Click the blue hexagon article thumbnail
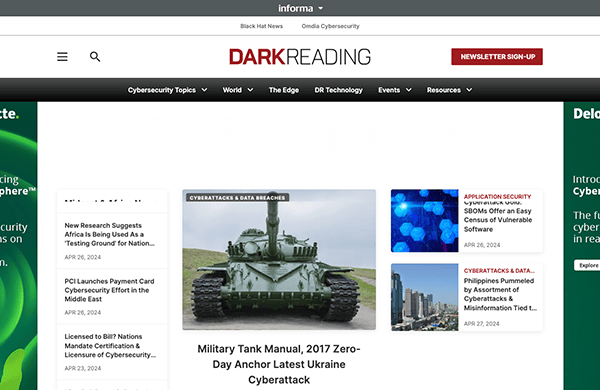The image size is (600, 390). [424, 221]
